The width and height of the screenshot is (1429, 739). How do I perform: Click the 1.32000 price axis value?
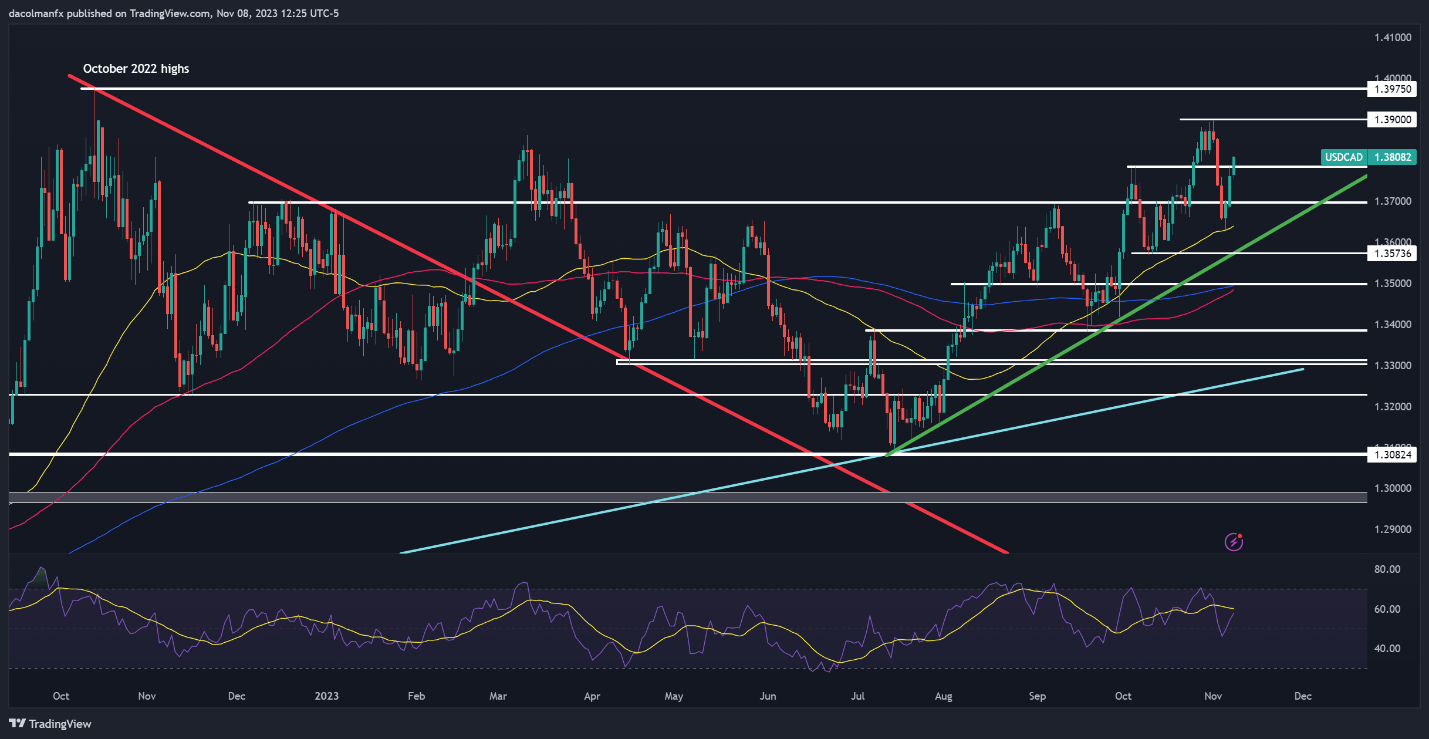1392,406
